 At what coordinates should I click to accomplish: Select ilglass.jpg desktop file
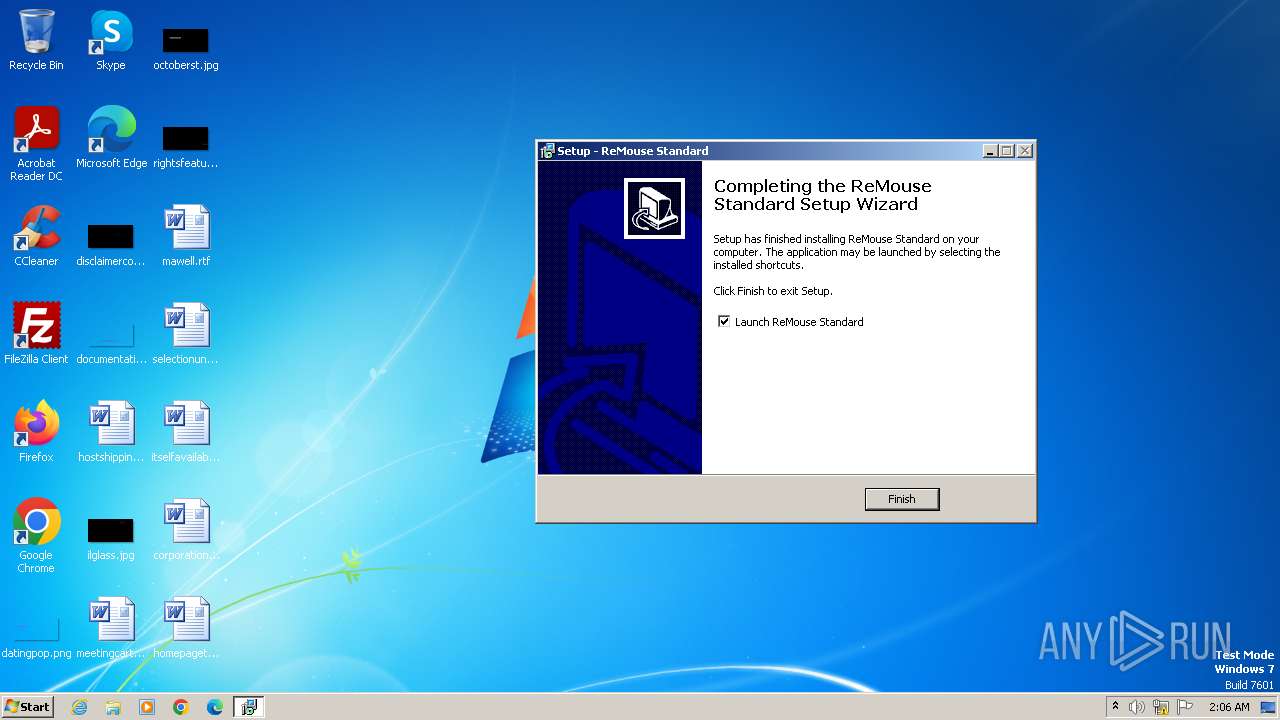pos(111,538)
